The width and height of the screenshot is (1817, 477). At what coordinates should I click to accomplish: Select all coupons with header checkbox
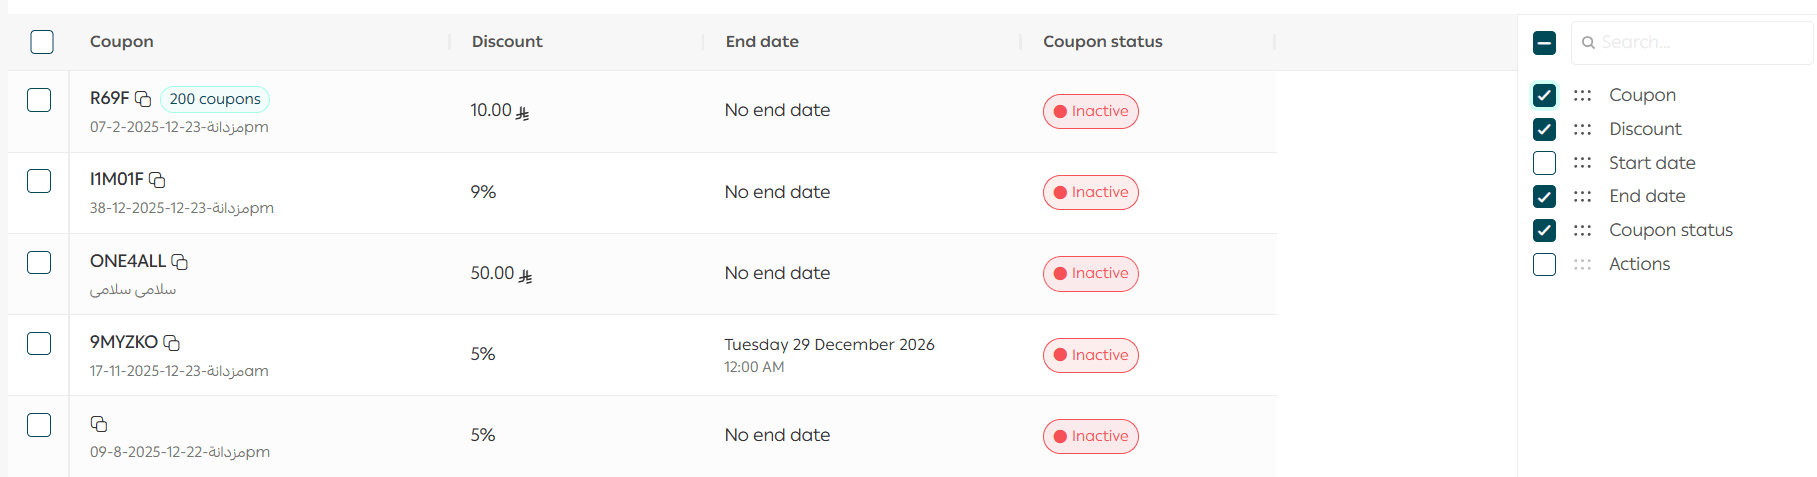point(42,42)
